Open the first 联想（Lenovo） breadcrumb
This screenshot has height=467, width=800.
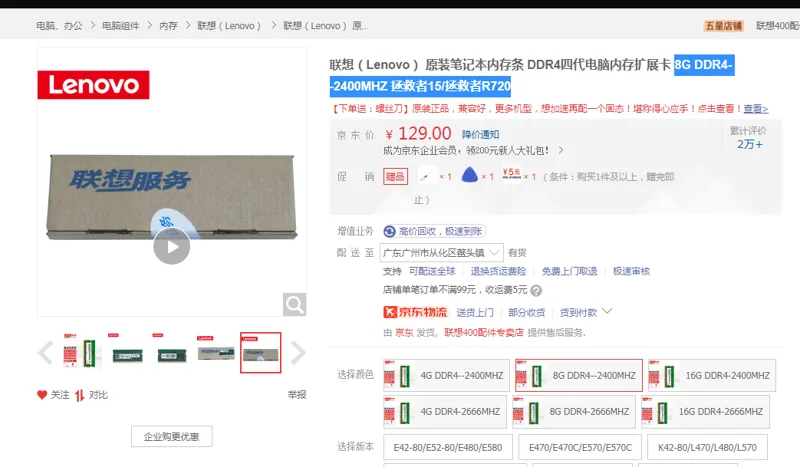229,26
